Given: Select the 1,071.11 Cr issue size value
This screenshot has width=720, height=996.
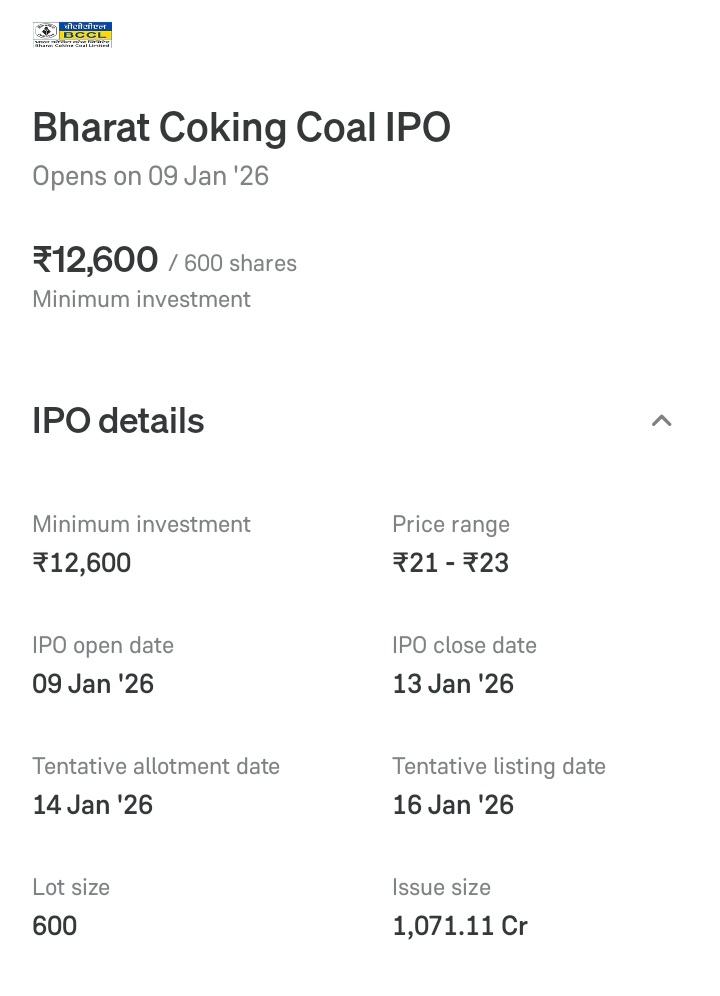Looking at the screenshot, I should pos(460,926).
